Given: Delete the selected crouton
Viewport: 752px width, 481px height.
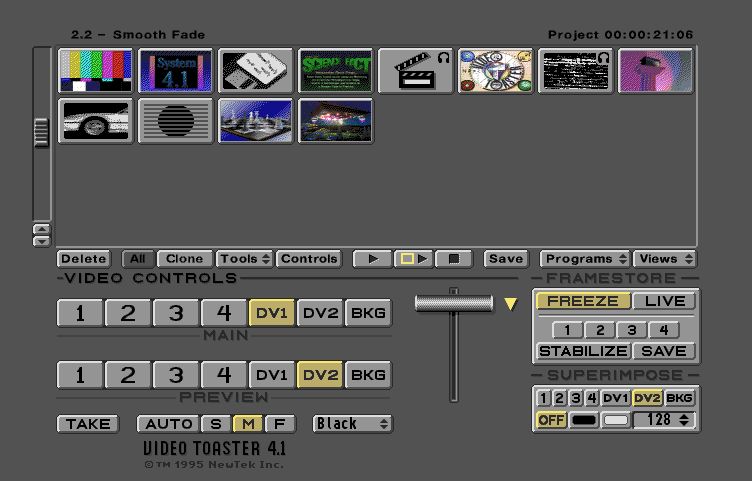Looking at the screenshot, I should tap(83, 259).
